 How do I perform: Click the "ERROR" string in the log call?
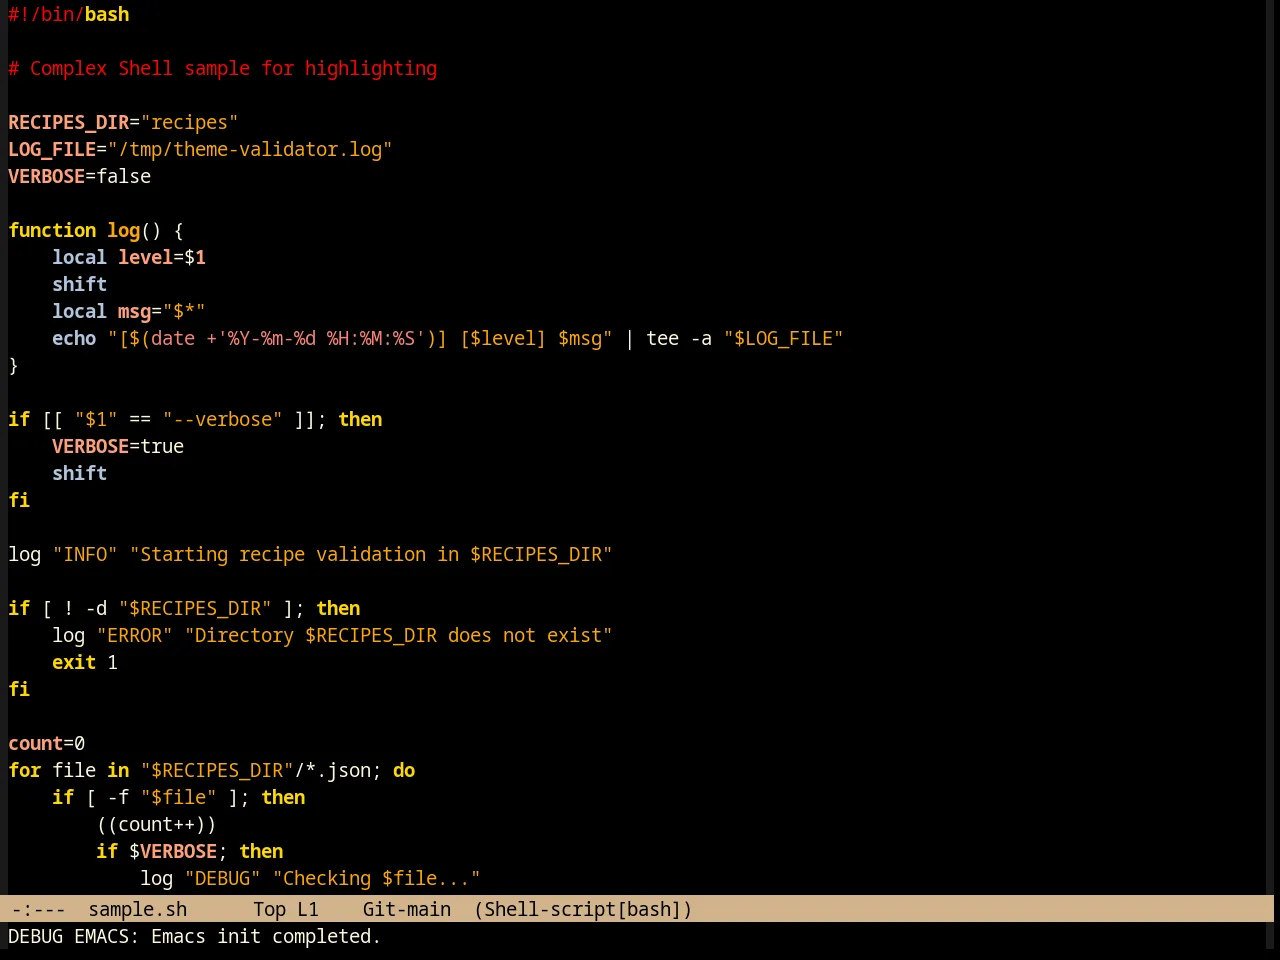tap(134, 635)
